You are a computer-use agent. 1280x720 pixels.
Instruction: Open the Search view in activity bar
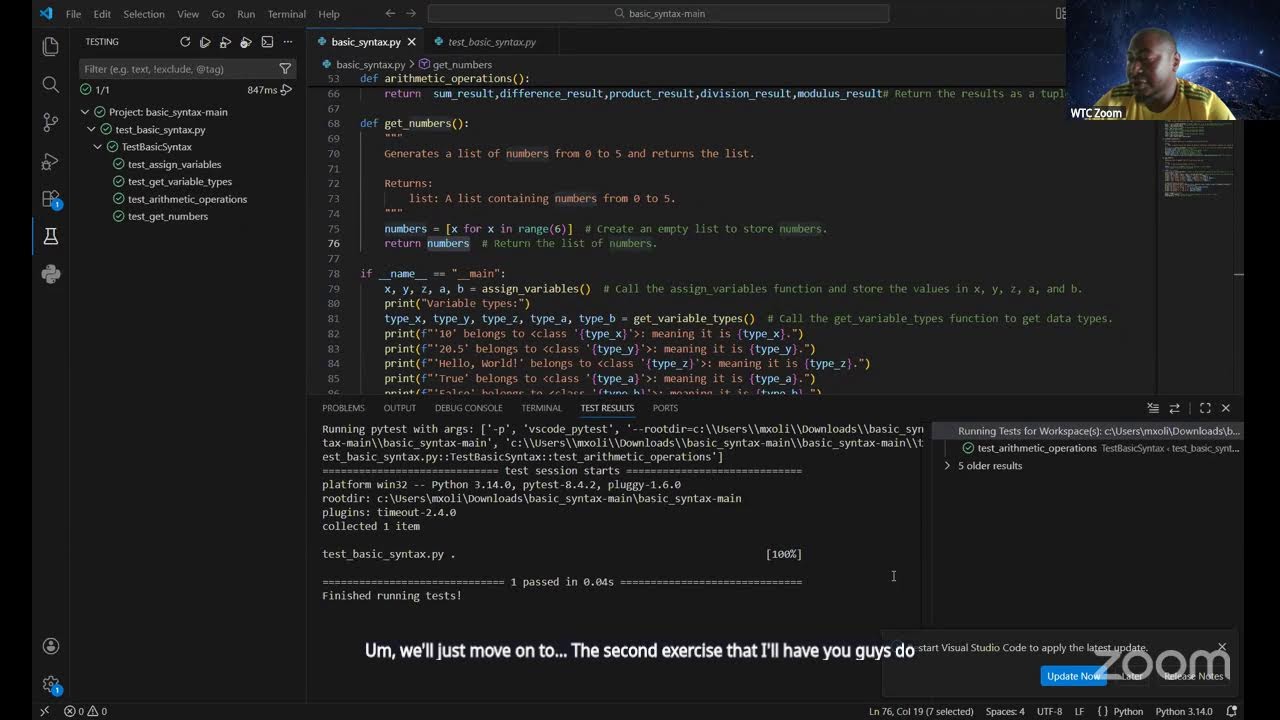point(51,84)
